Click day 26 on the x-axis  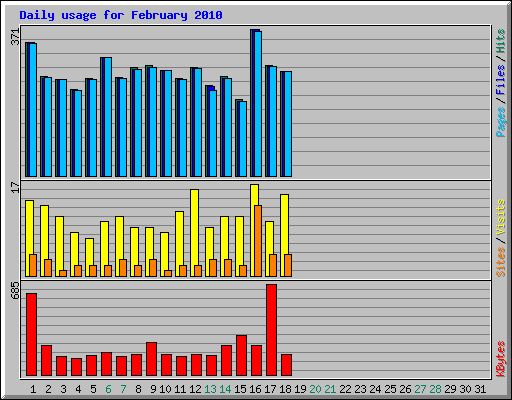click(x=406, y=389)
